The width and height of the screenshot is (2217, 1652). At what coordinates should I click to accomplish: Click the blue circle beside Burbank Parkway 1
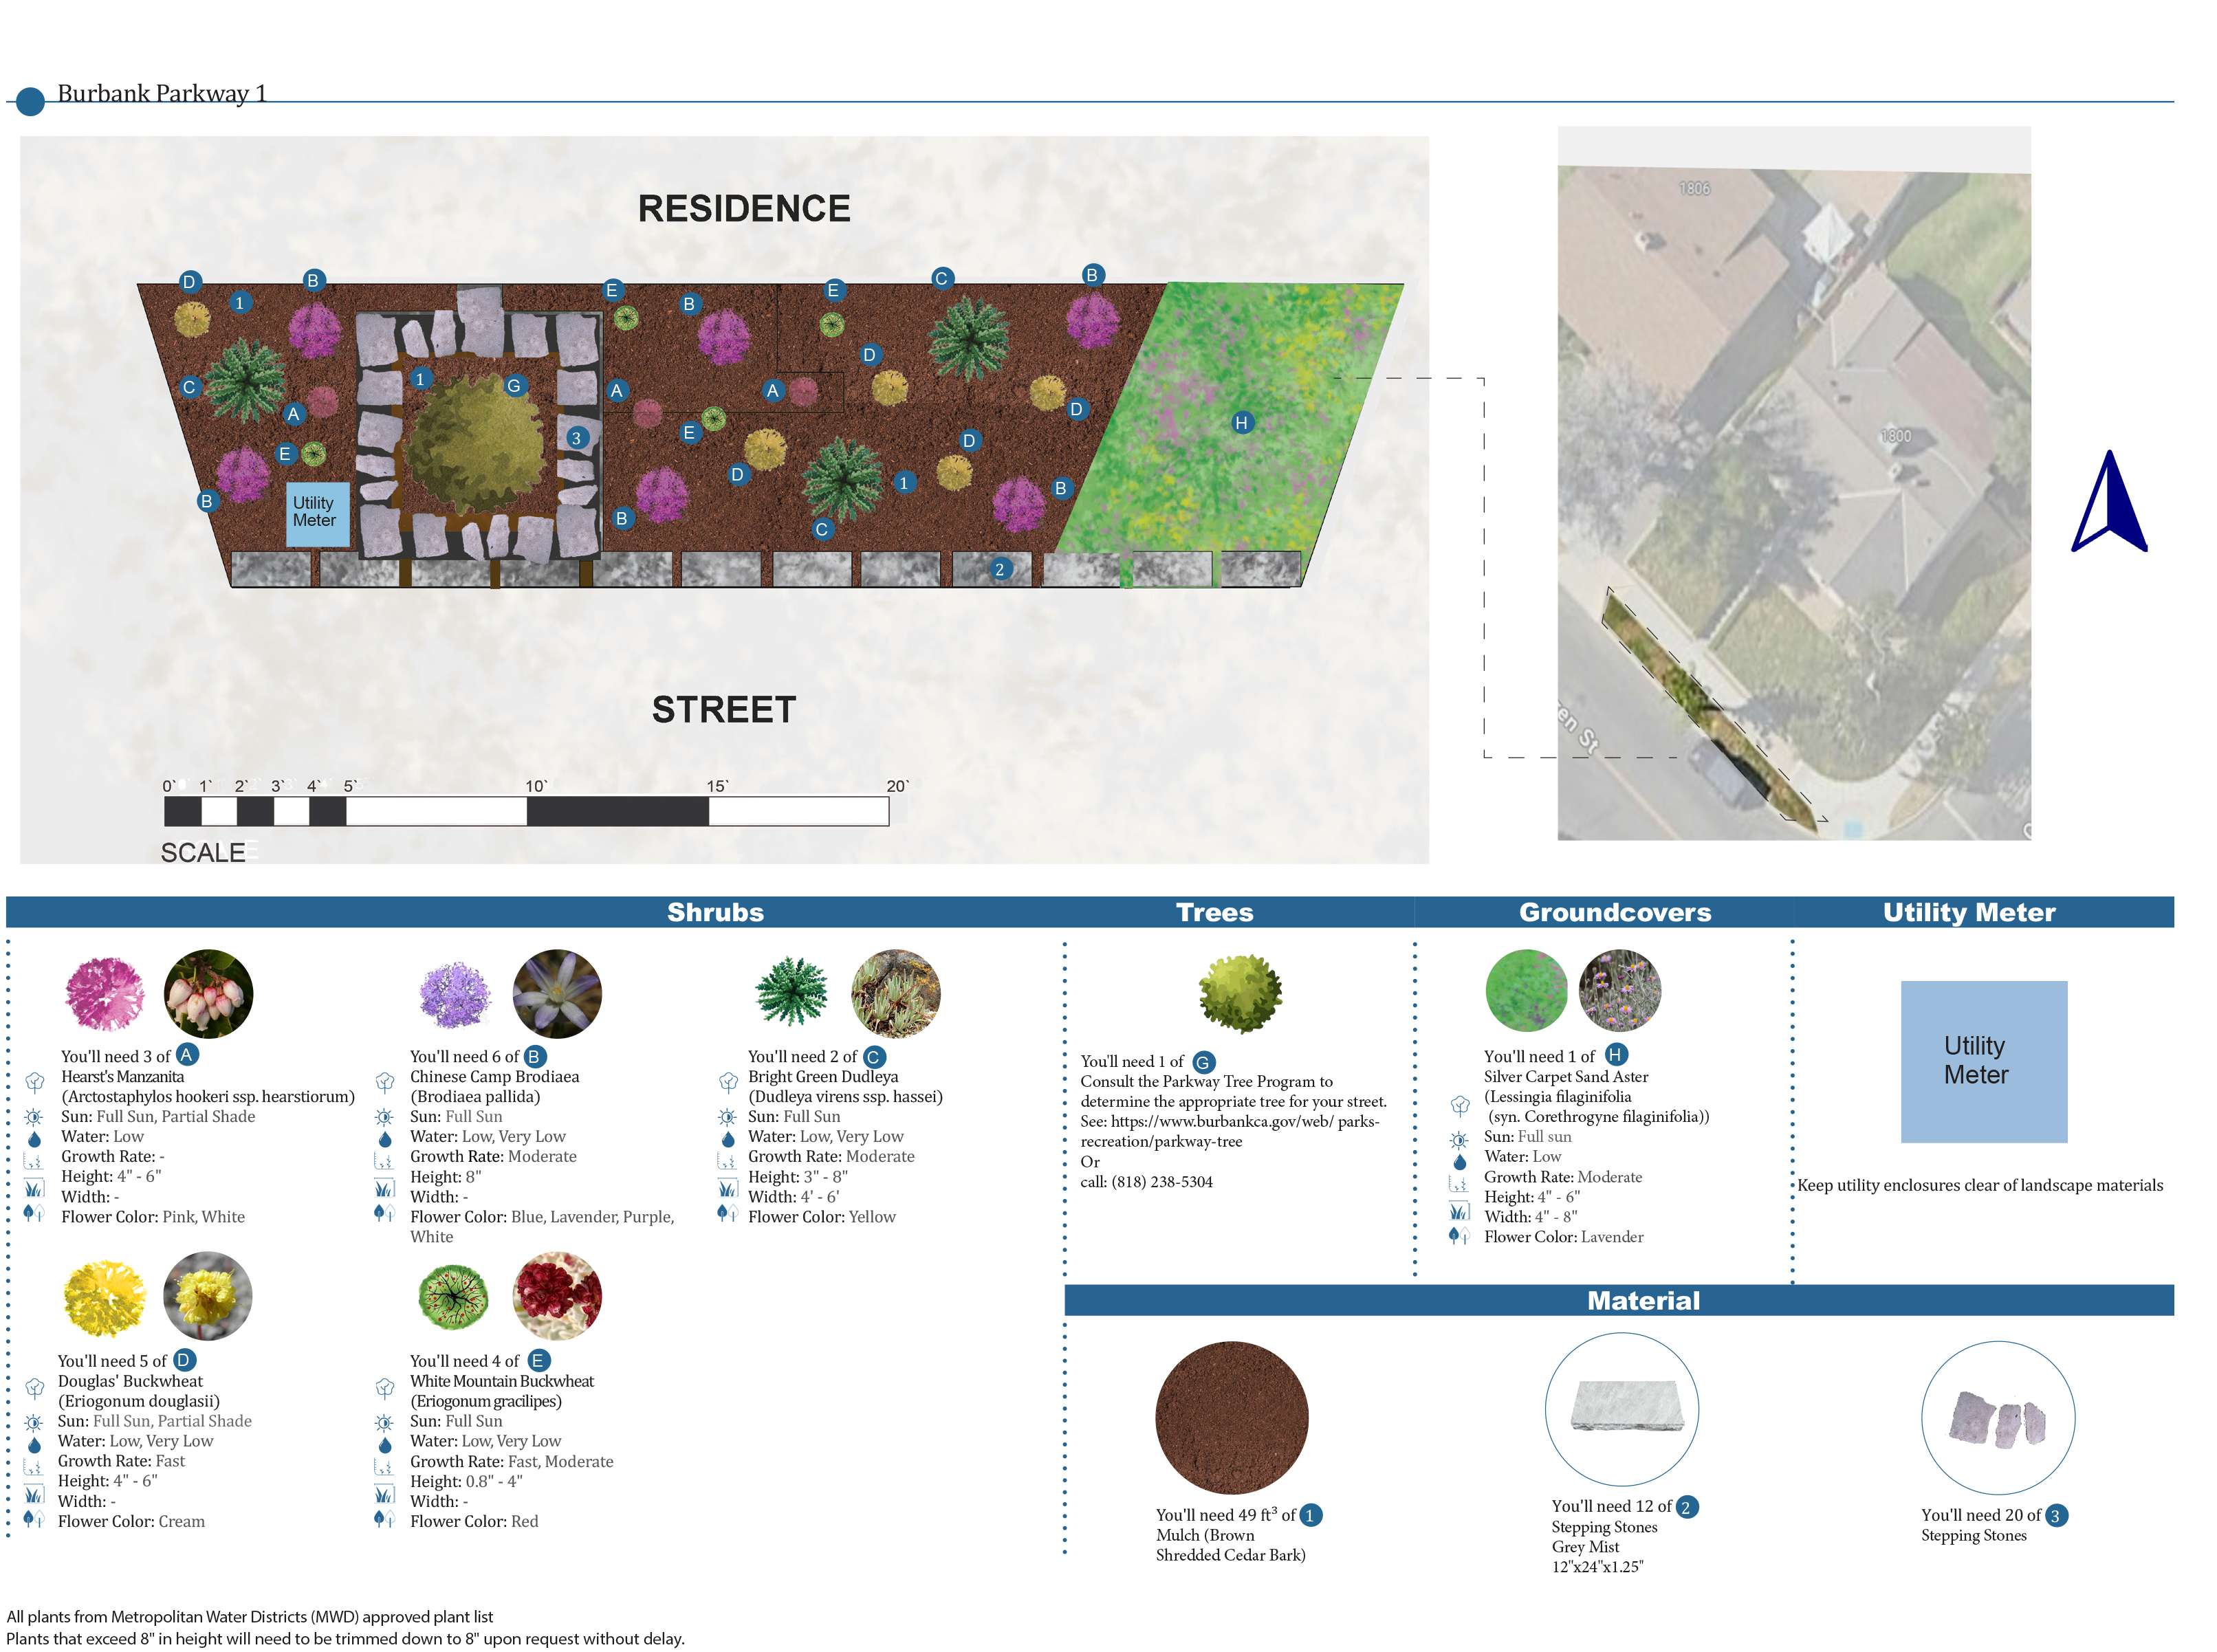31,101
